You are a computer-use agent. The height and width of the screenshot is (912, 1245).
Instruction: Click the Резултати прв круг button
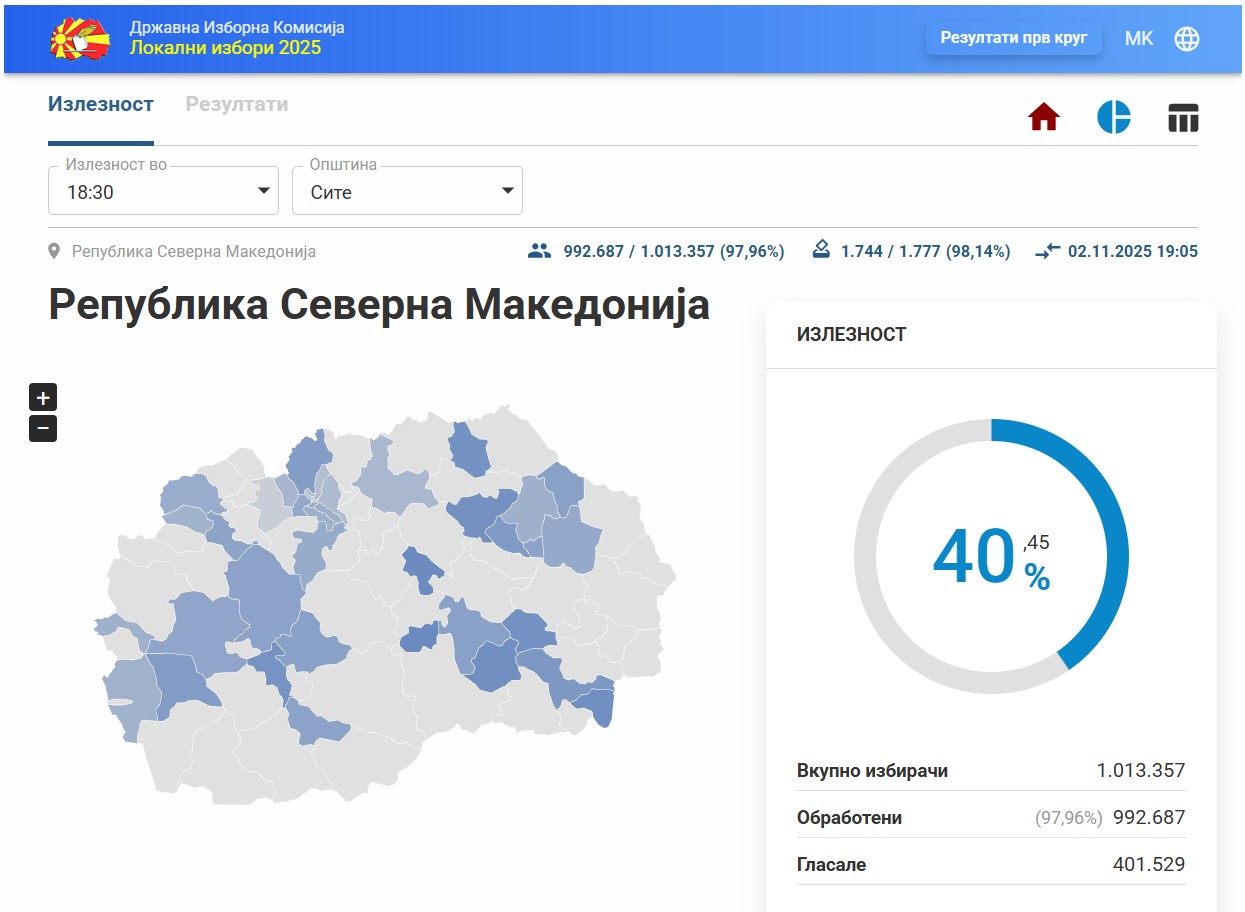(x=1013, y=37)
